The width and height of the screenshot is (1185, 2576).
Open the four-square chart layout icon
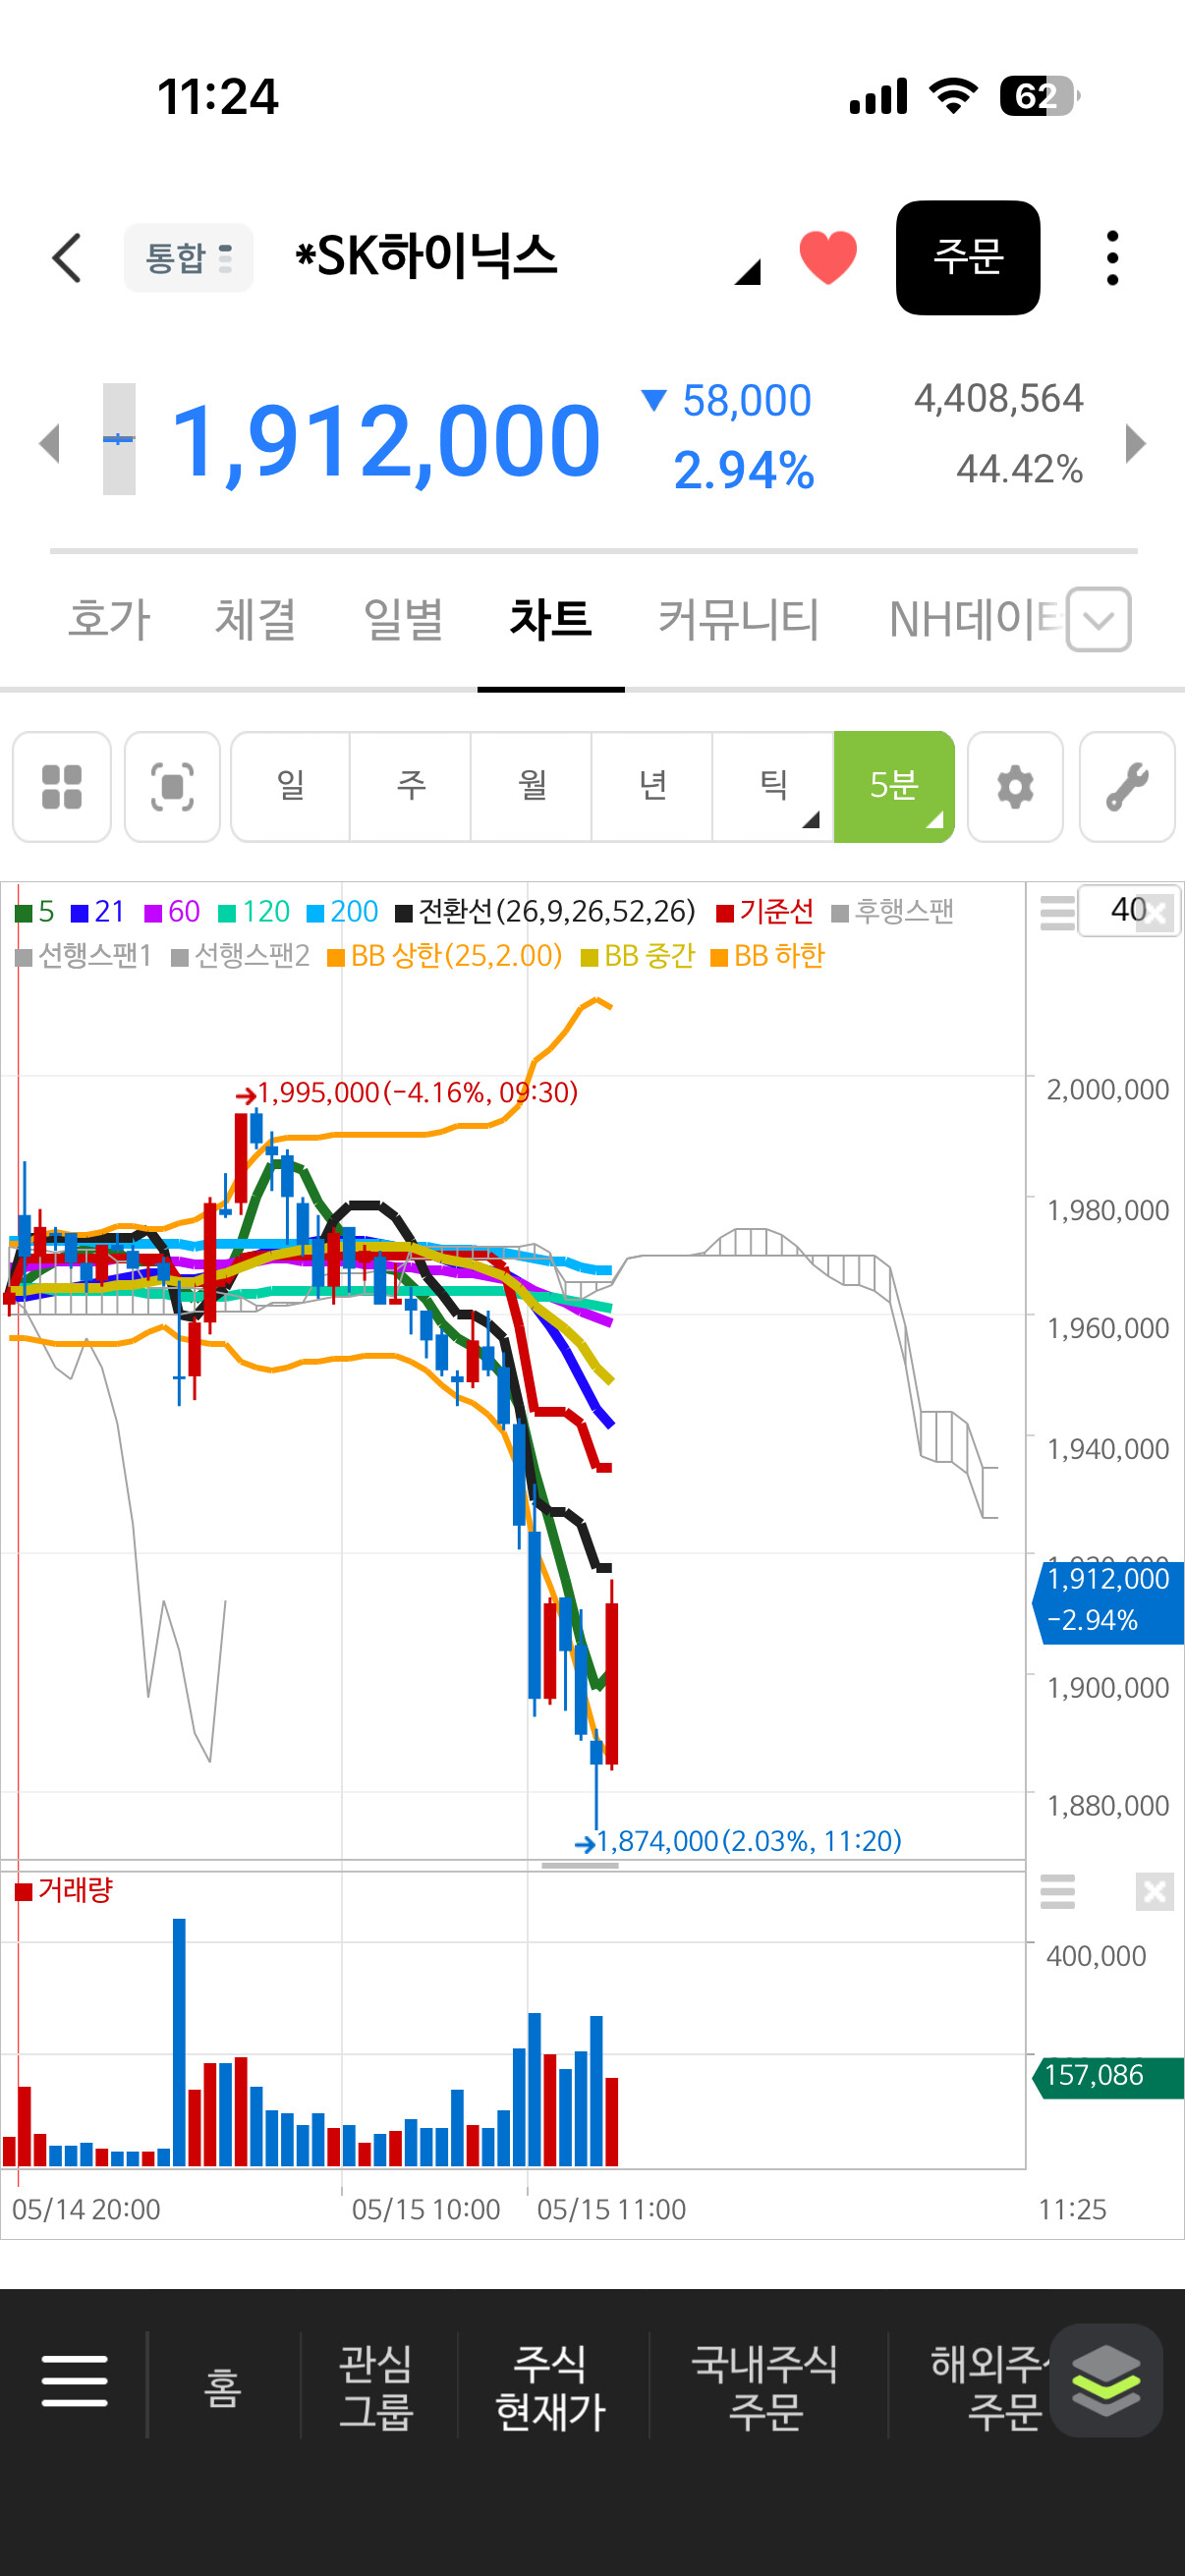point(62,787)
